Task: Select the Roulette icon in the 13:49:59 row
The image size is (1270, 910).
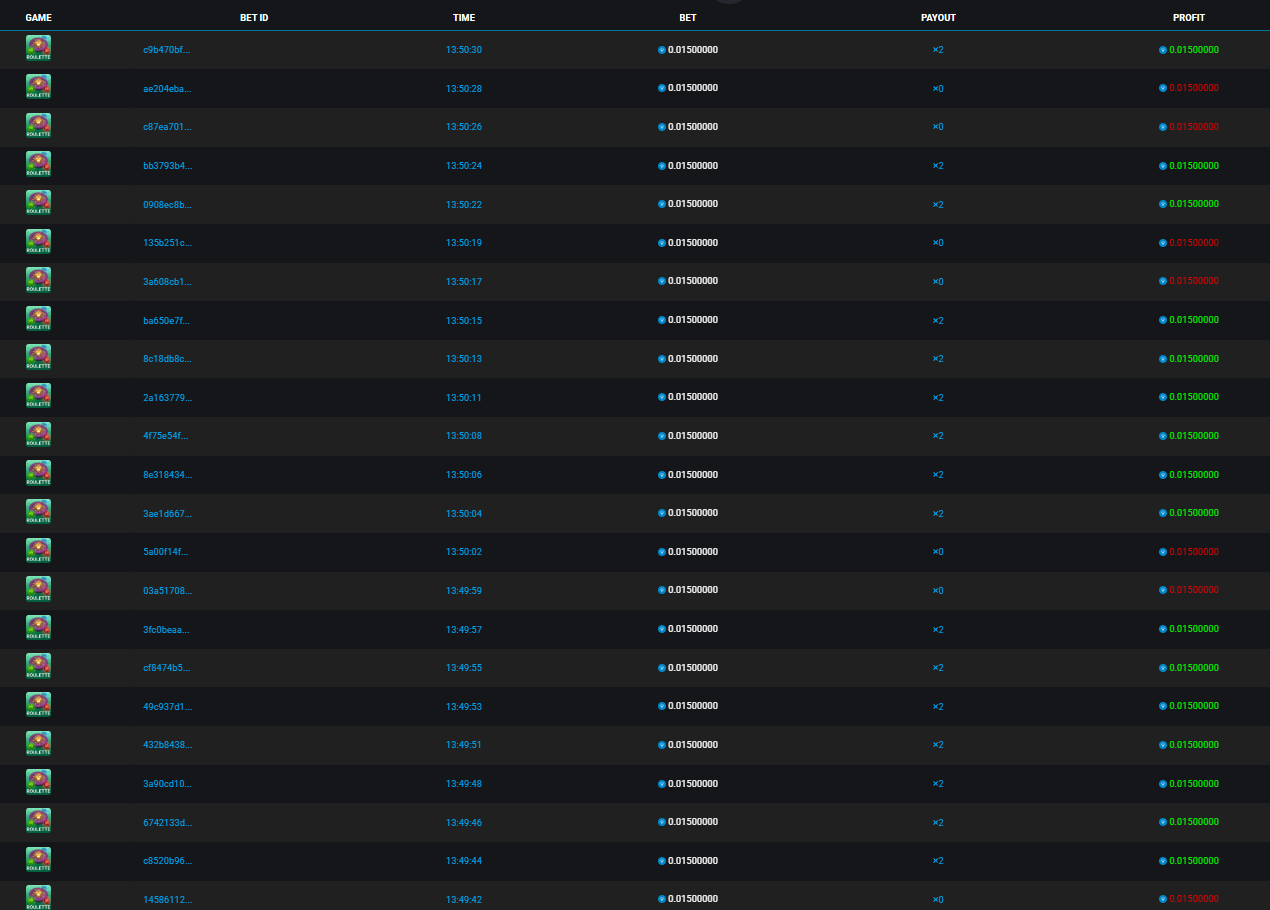Action: pyautogui.click(x=38, y=590)
